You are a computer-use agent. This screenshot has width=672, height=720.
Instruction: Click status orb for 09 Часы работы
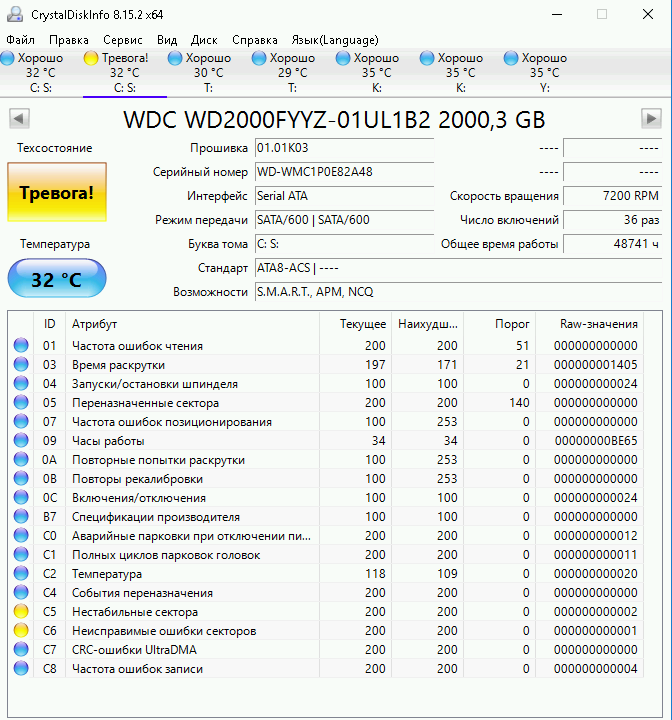tap(21, 440)
